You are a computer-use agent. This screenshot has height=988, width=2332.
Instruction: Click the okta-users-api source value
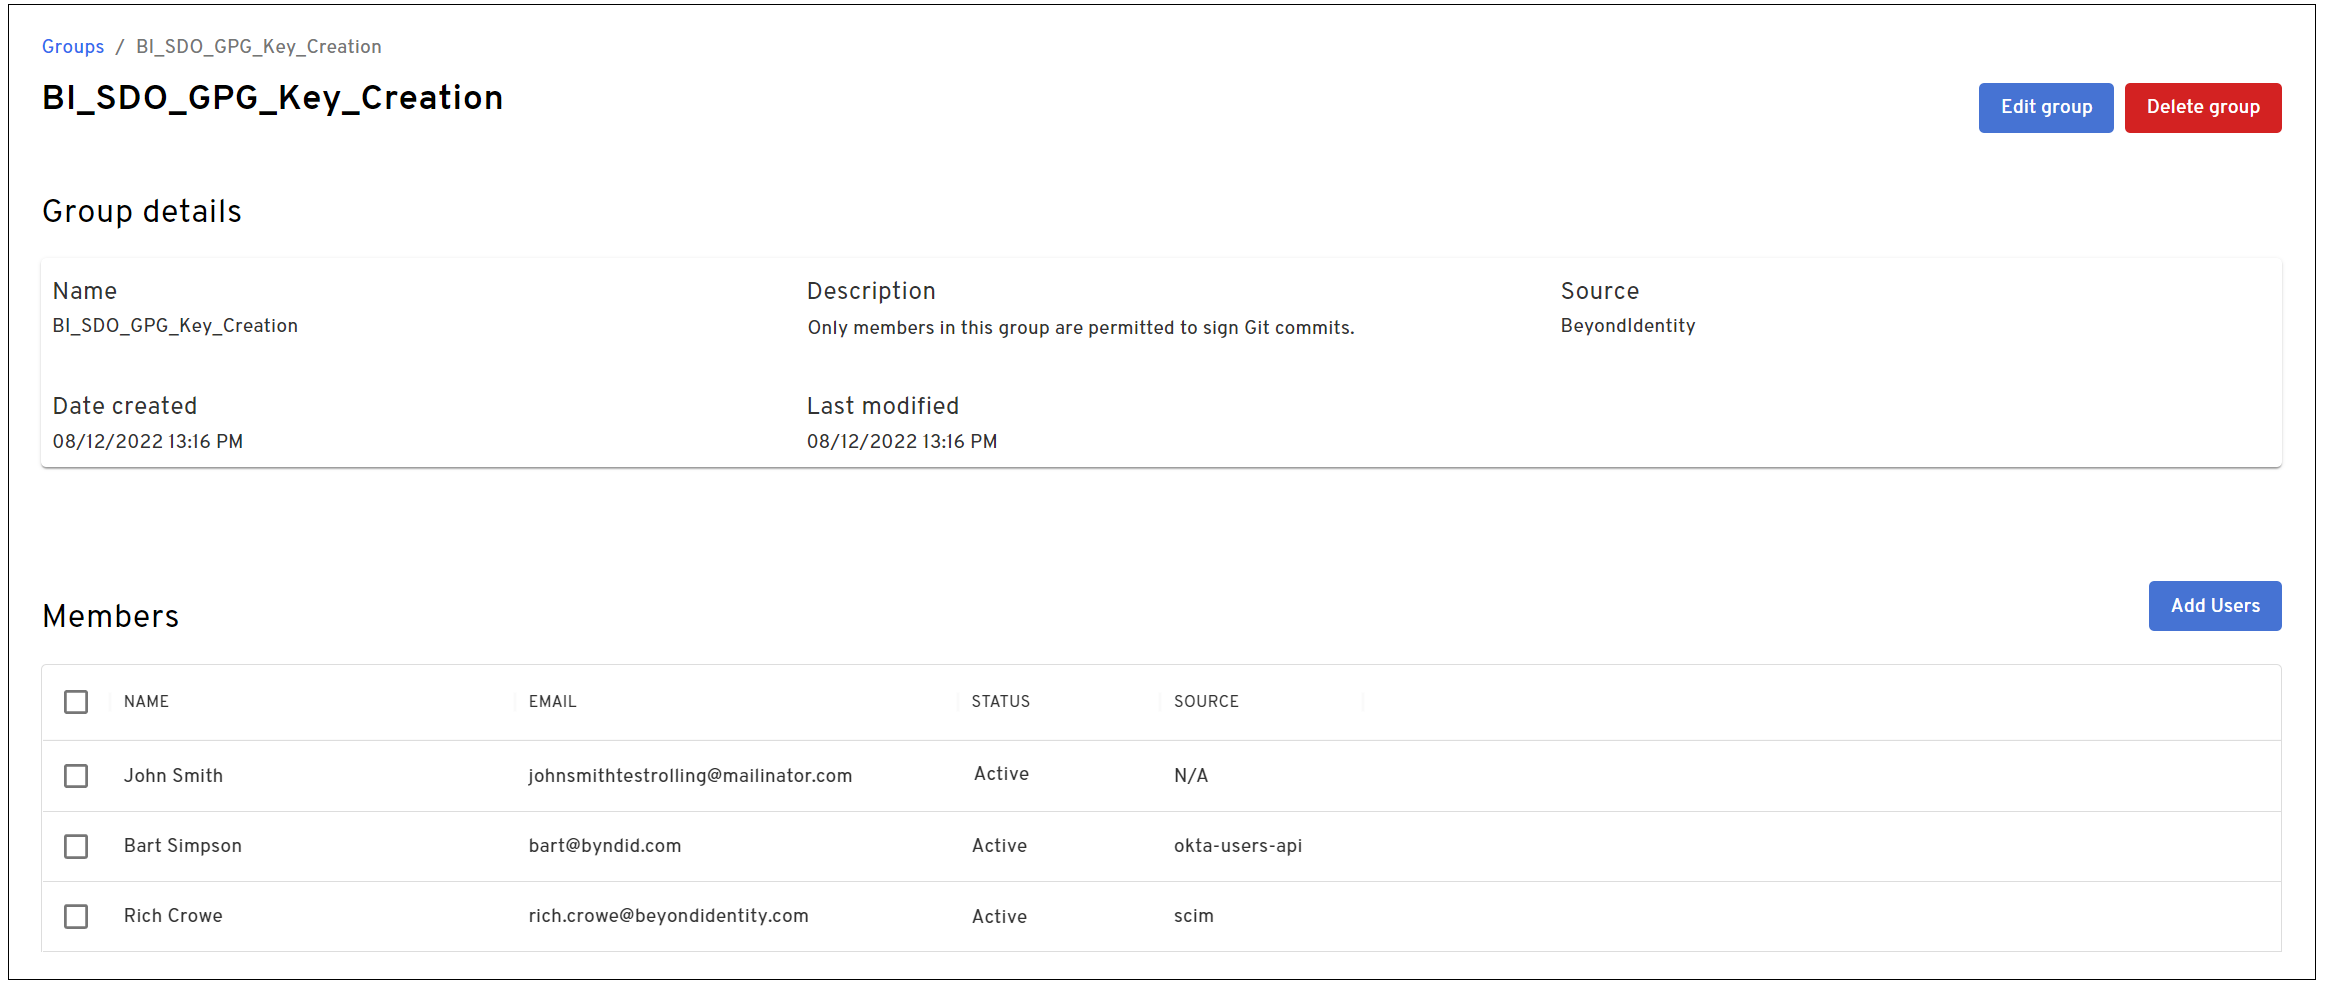tap(1238, 846)
